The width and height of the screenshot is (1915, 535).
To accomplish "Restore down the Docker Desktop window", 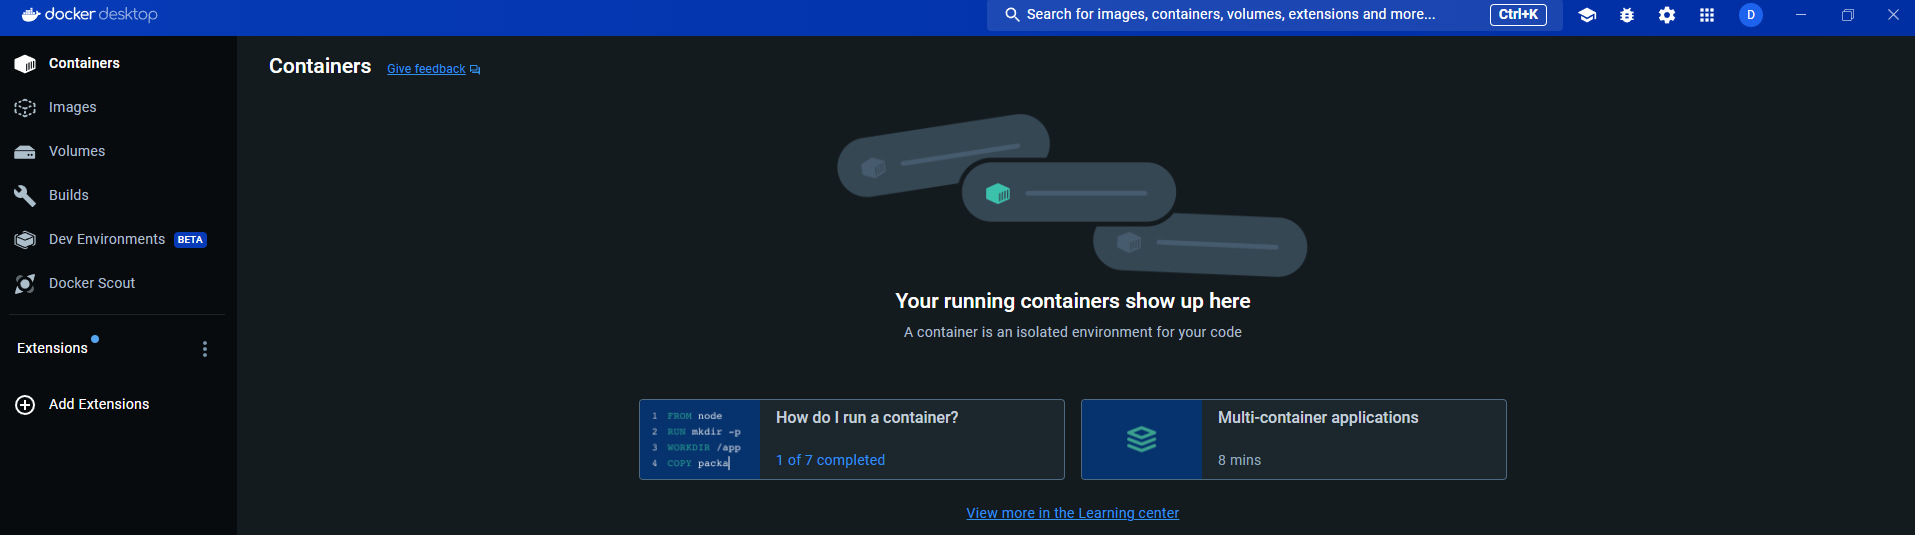I will point(1847,15).
